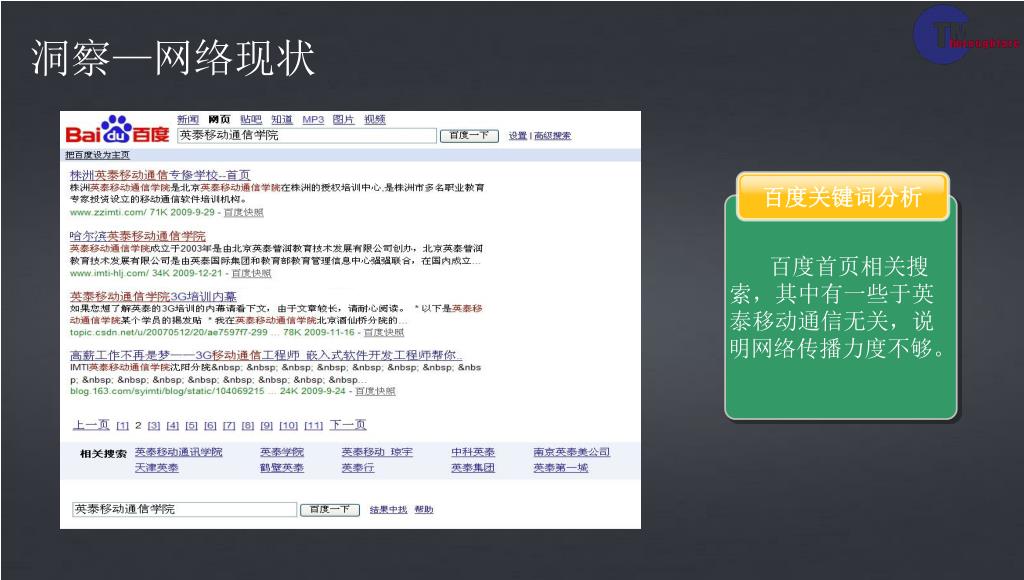Click the 百度关键词分析 yellow label
Screen dimensions: 1024x580
click(x=842, y=197)
